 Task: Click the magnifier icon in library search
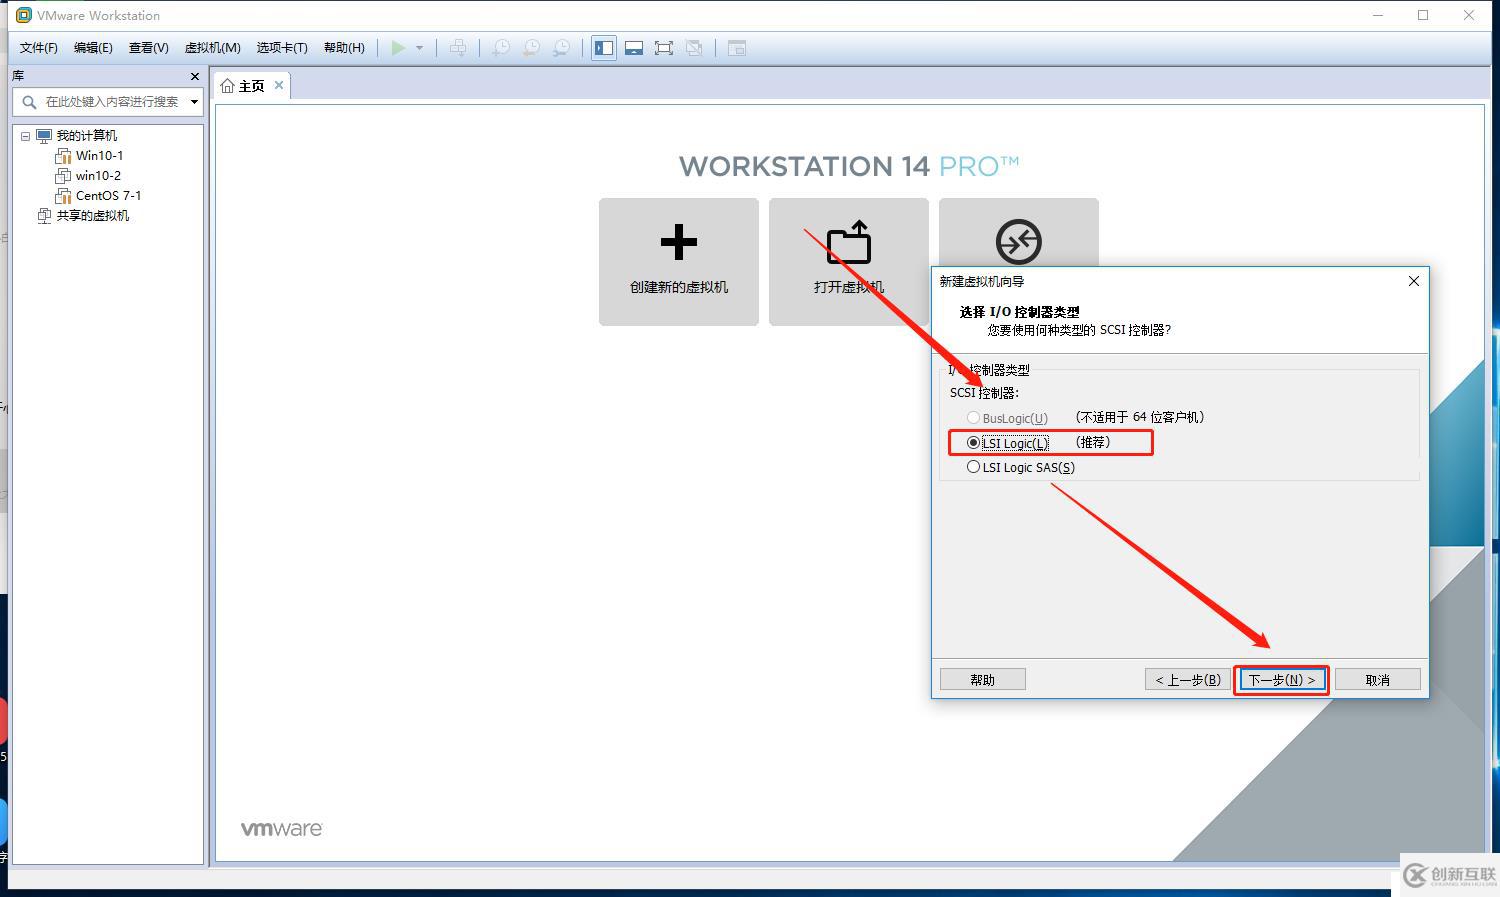pyautogui.click(x=28, y=102)
